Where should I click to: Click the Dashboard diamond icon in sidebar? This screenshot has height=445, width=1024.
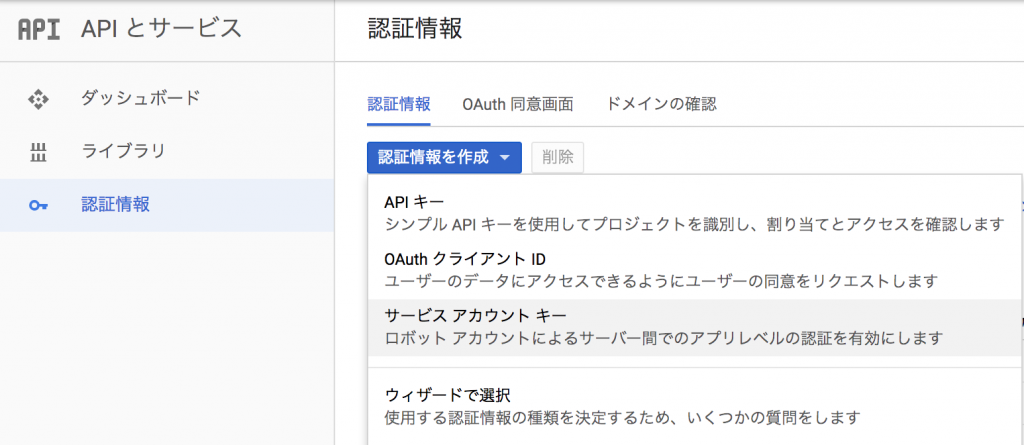pyautogui.click(x=39, y=100)
